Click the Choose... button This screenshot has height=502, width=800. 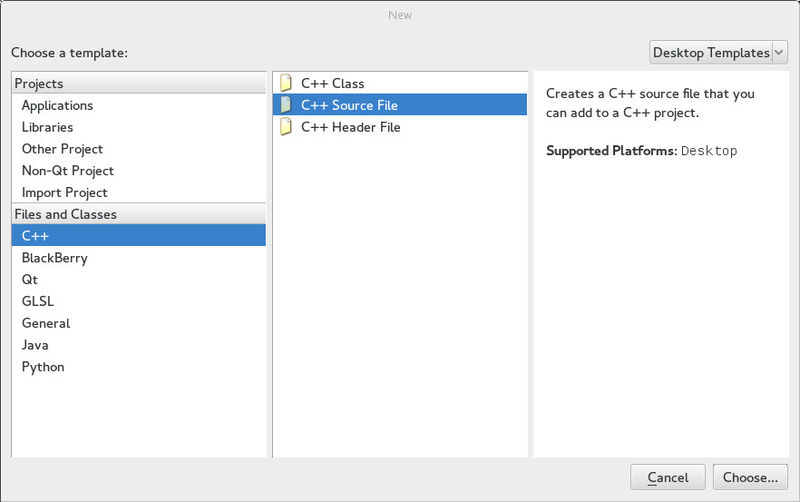point(750,477)
